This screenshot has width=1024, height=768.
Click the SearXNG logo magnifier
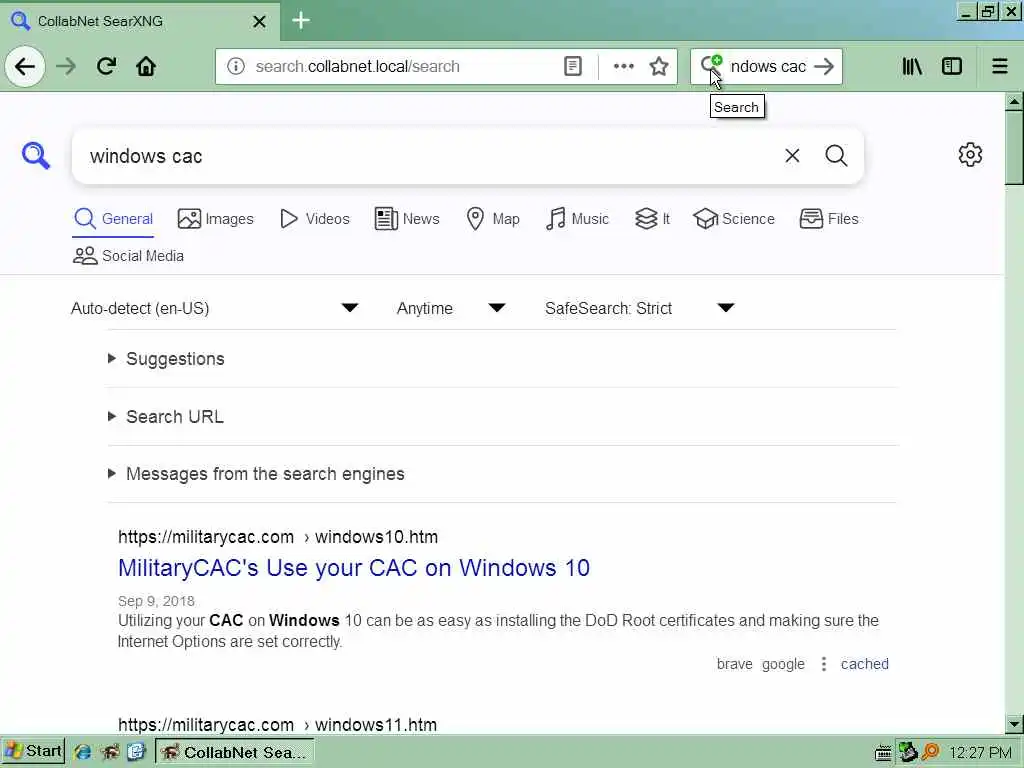tap(35, 155)
